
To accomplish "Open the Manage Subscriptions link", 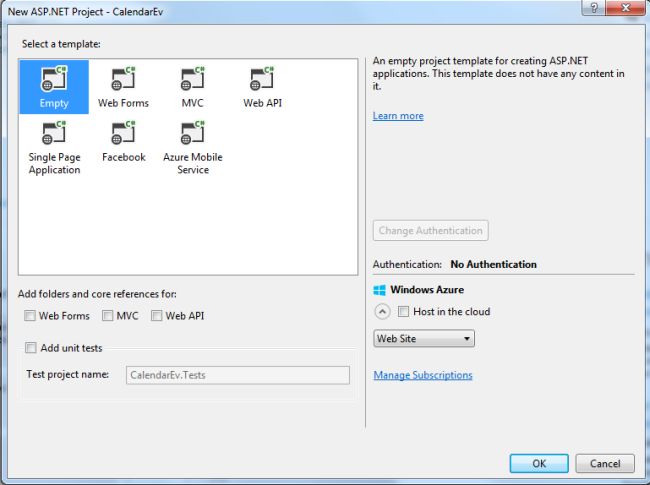I will [423, 375].
